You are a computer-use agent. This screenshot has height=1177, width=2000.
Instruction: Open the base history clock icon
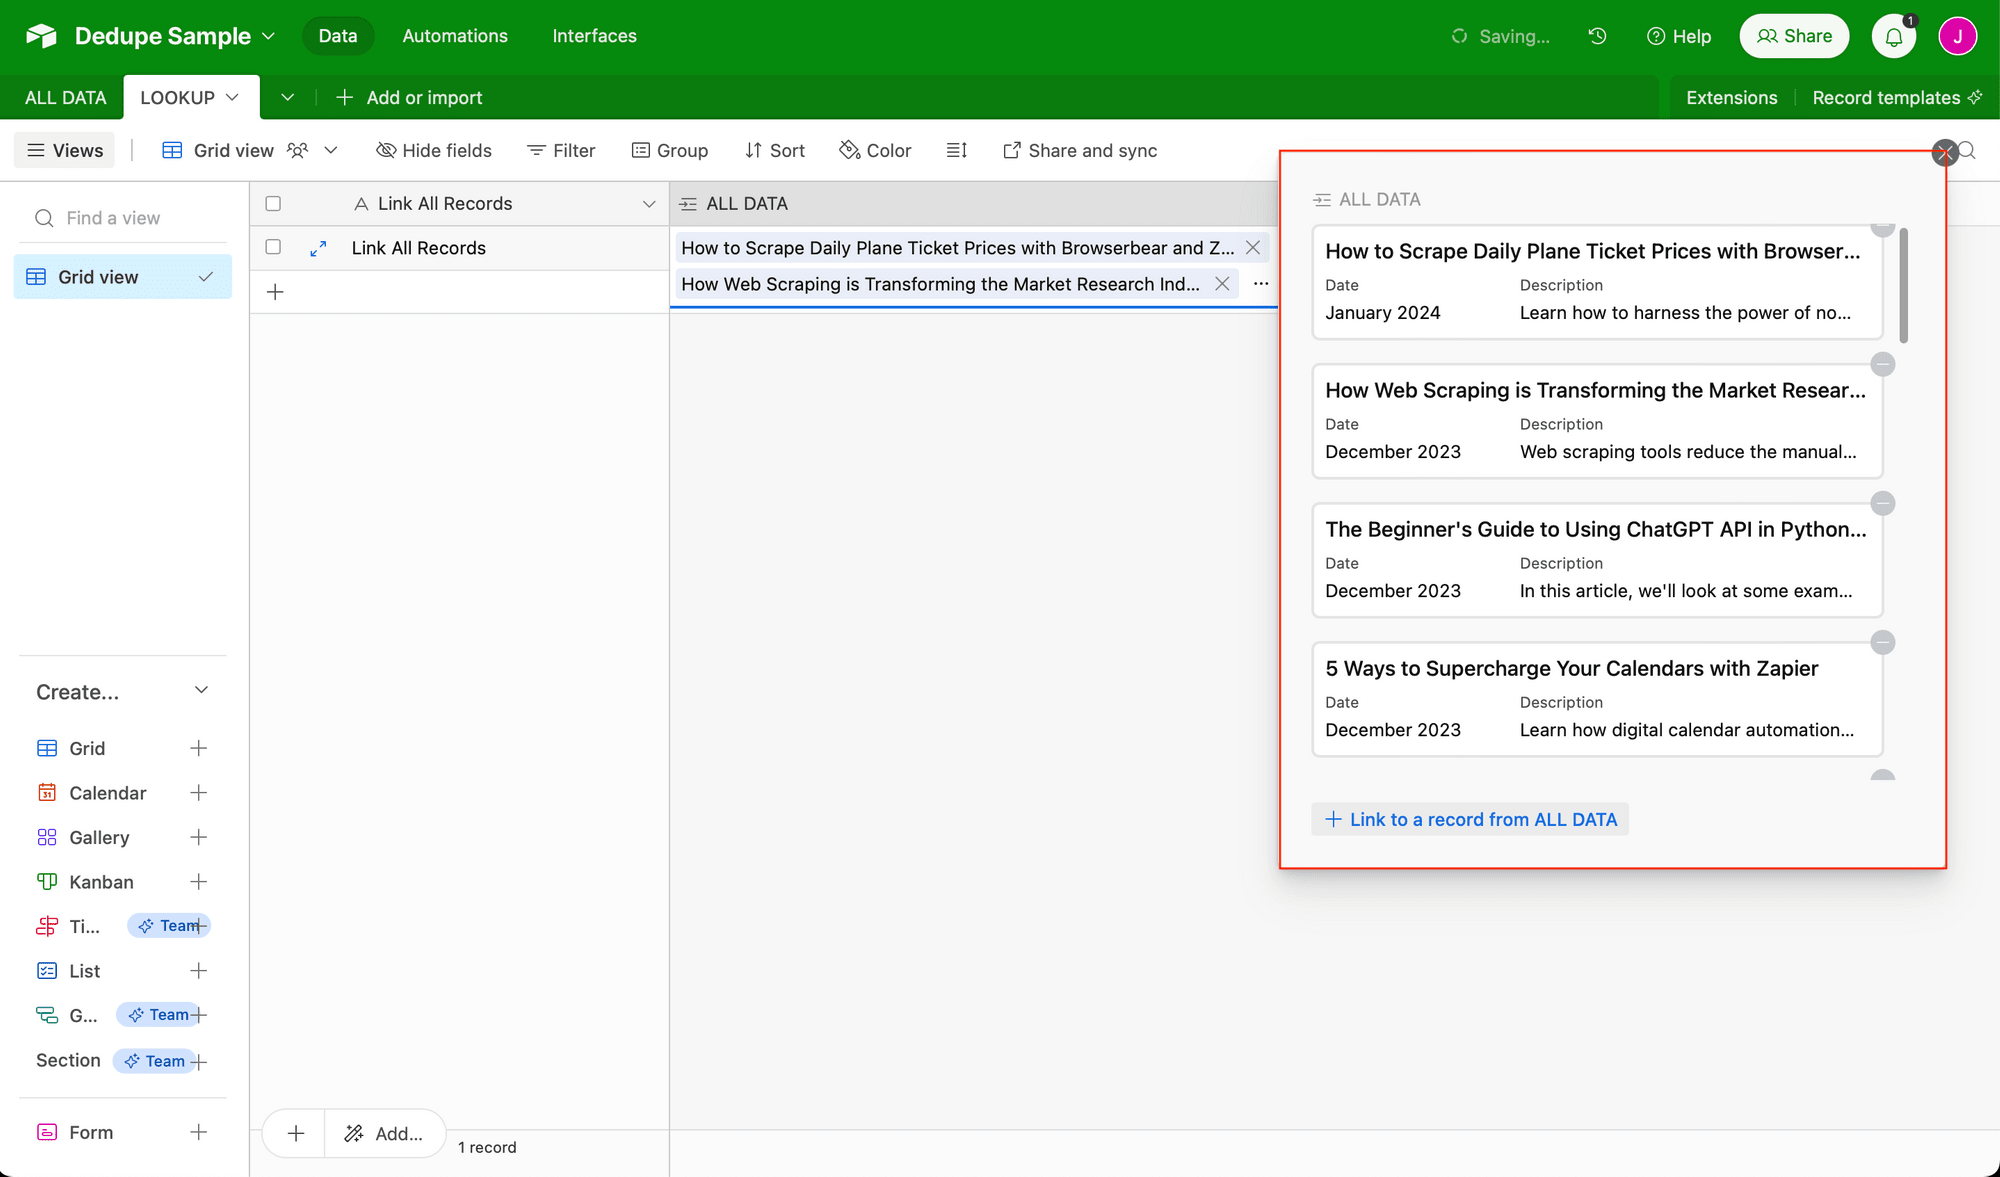coord(1597,36)
